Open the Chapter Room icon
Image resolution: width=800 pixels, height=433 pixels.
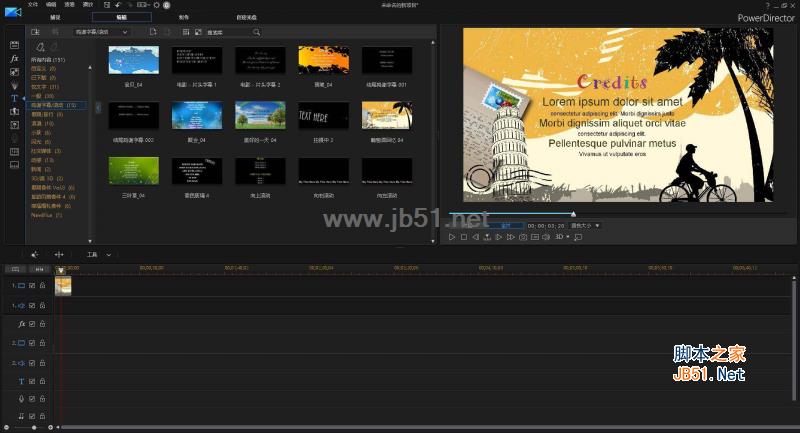(14, 151)
